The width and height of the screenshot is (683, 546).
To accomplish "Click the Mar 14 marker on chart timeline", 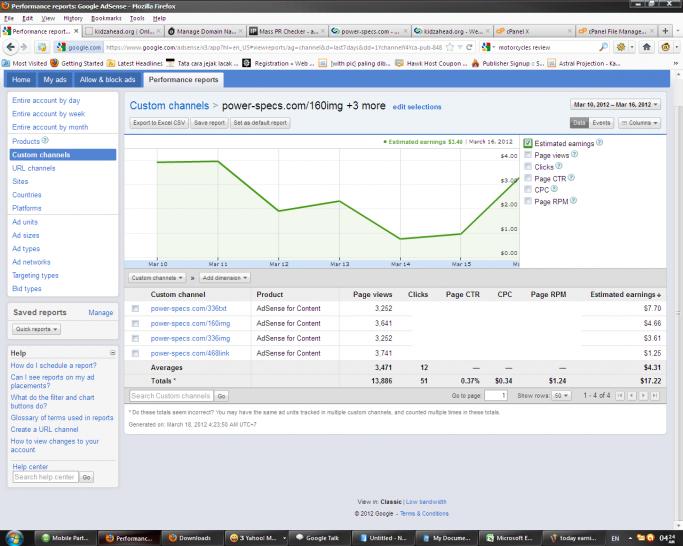I will pos(400,264).
